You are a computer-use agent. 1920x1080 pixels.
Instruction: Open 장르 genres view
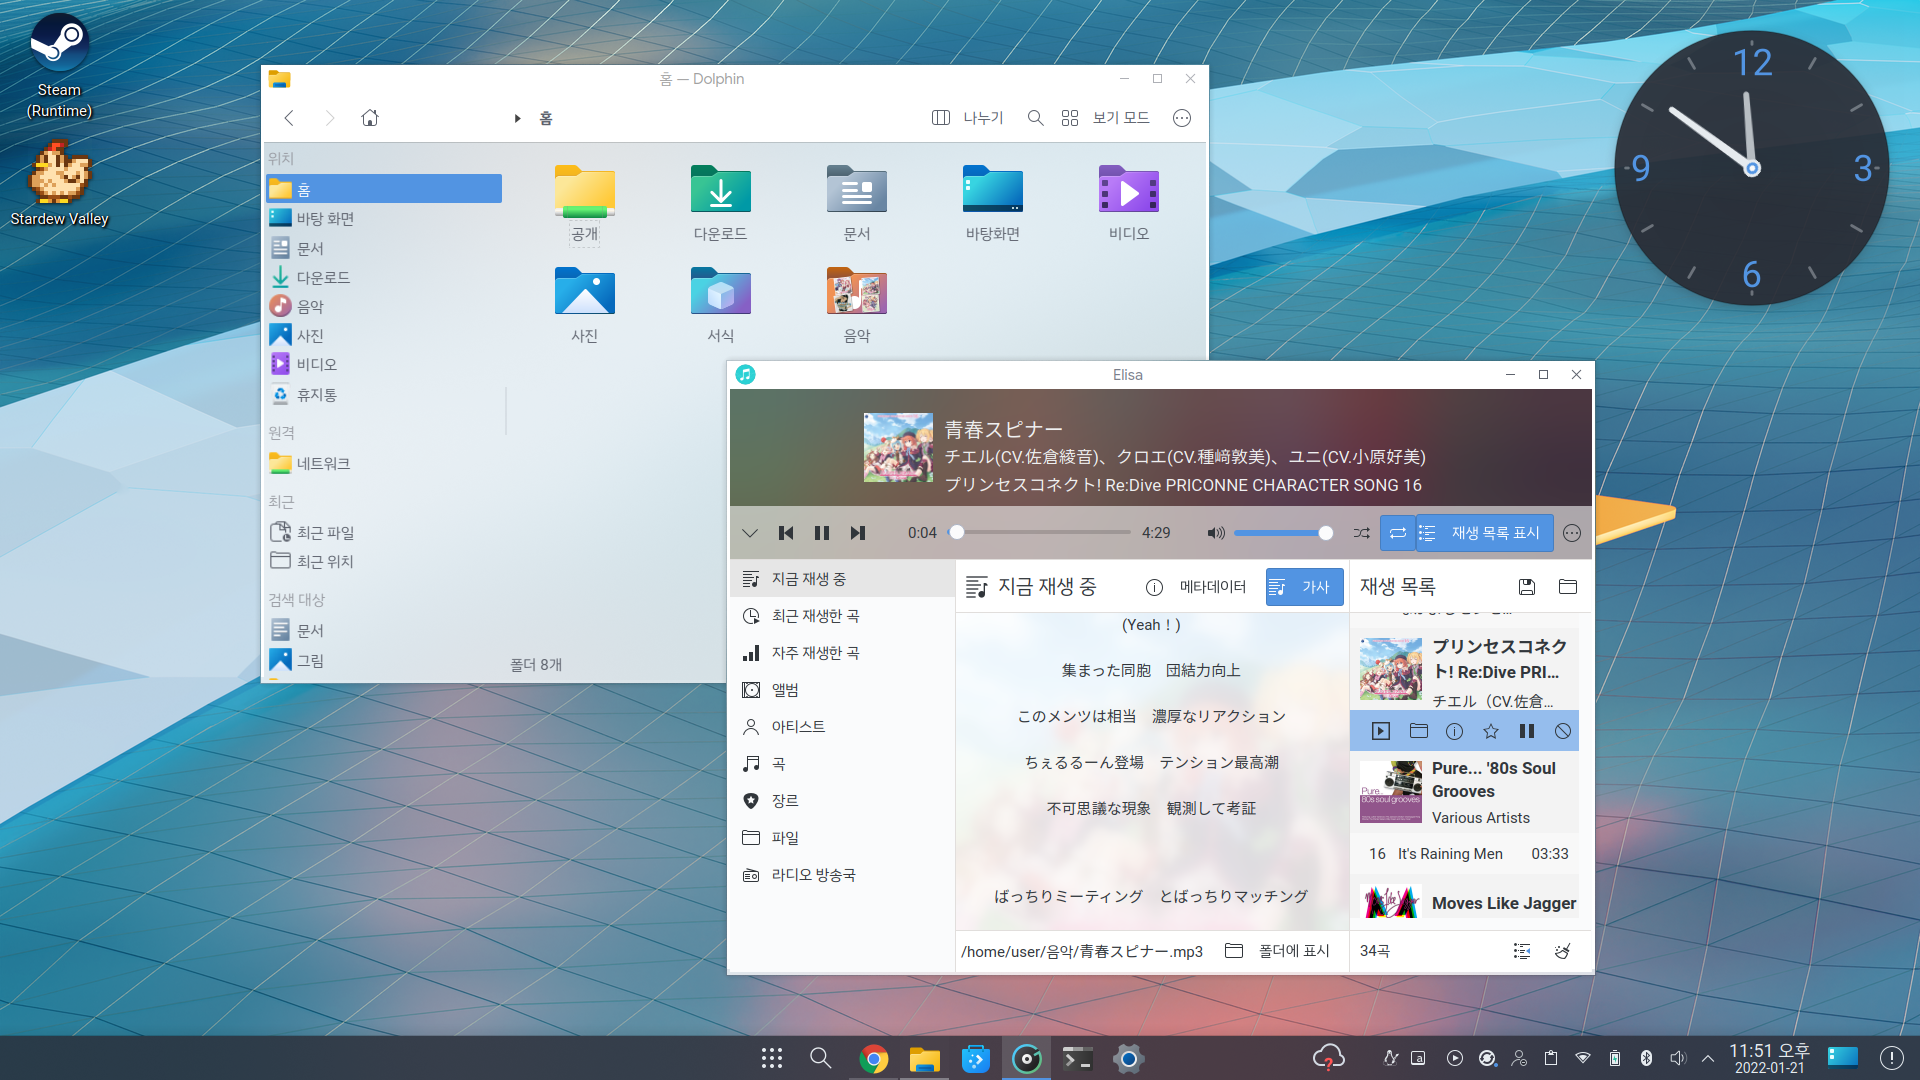(x=842, y=801)
